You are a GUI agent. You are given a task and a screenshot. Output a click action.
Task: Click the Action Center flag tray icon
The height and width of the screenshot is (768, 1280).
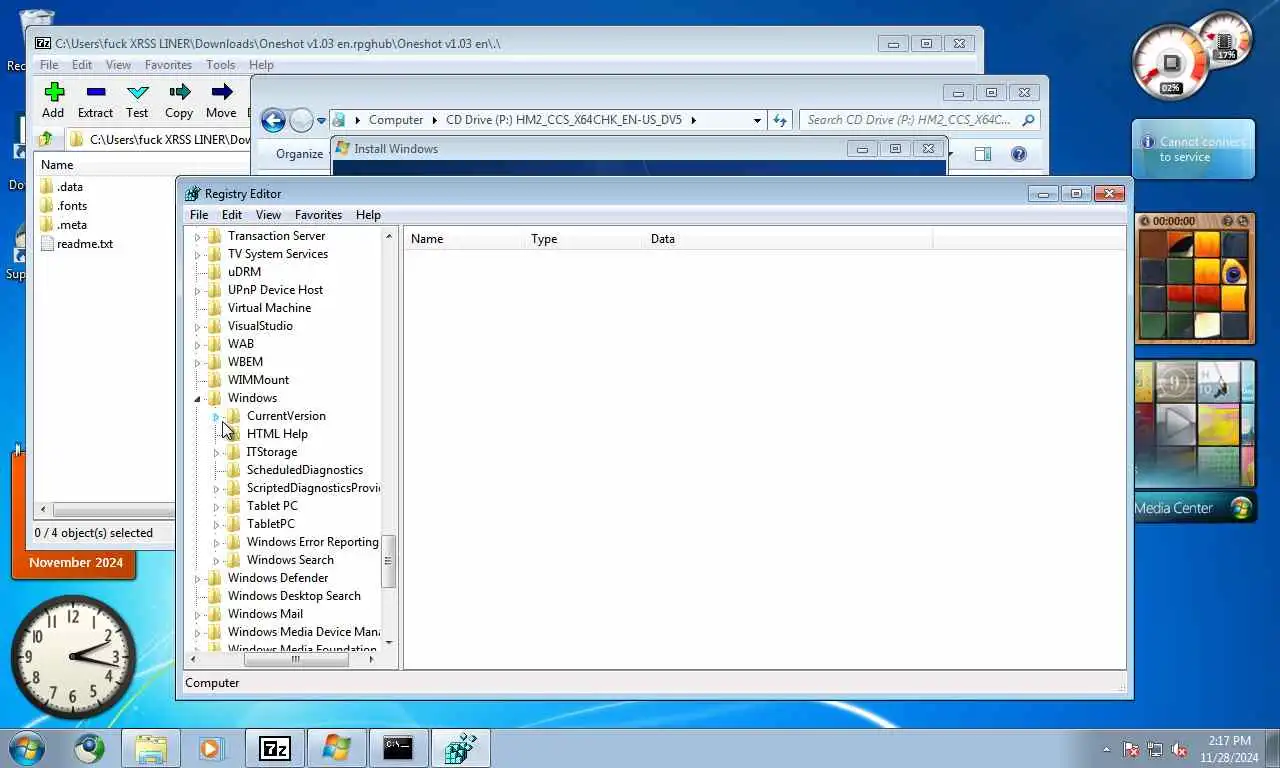(1131, 749)
